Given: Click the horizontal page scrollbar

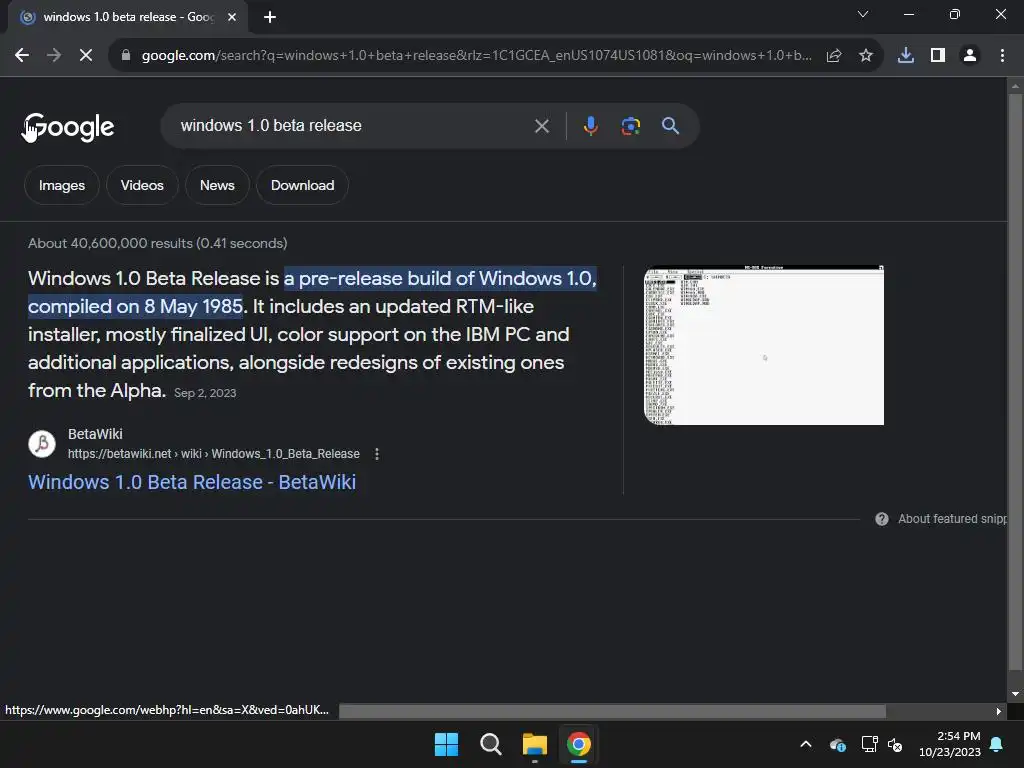Looking at the screenshot, I should click(612, 711).
